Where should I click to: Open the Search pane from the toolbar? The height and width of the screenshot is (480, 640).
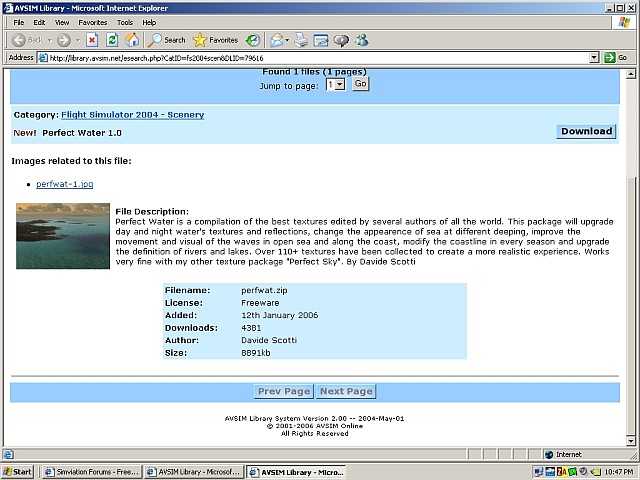[167, 40]
